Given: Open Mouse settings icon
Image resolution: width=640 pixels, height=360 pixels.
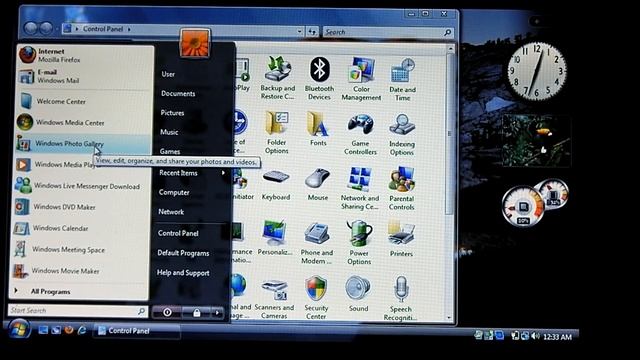Looking at the screenshot, I should pyautogui.click(x=318, y=184).
